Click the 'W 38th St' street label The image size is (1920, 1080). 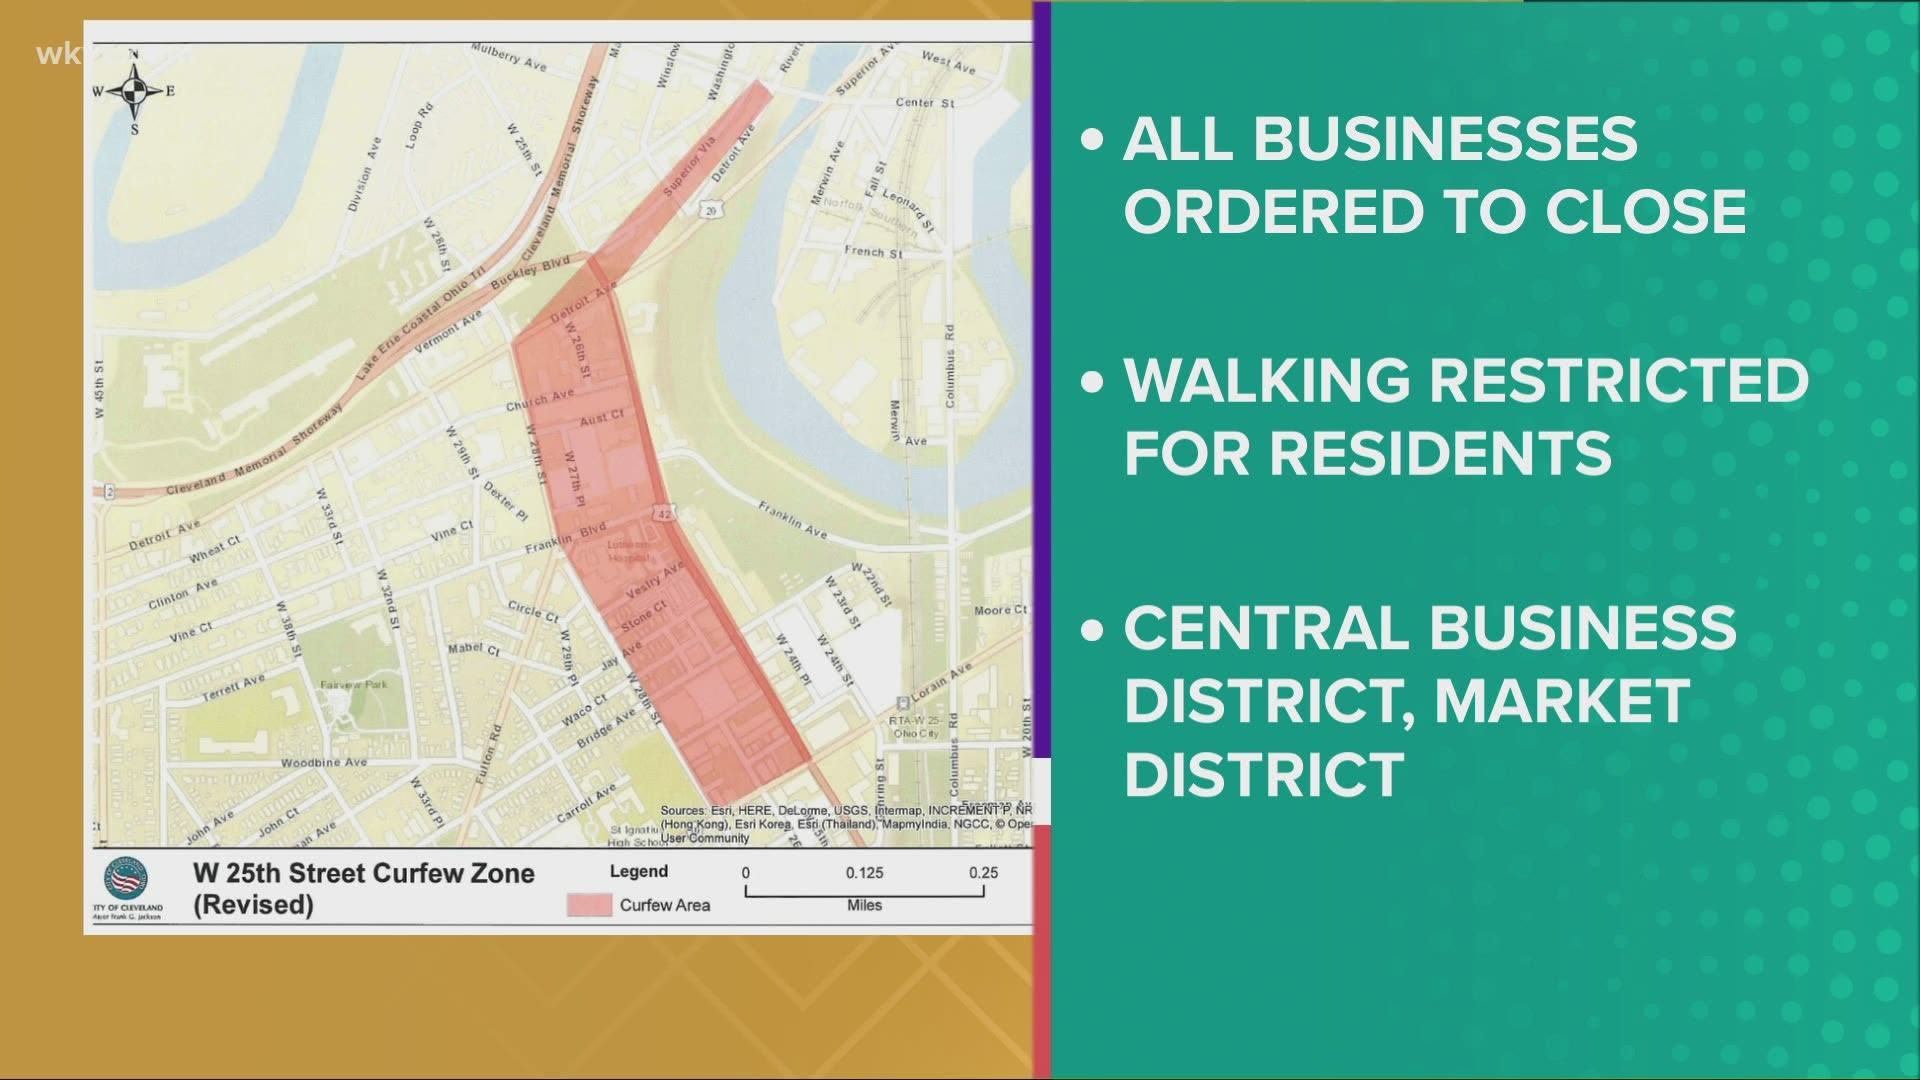(x=289, y=629)
